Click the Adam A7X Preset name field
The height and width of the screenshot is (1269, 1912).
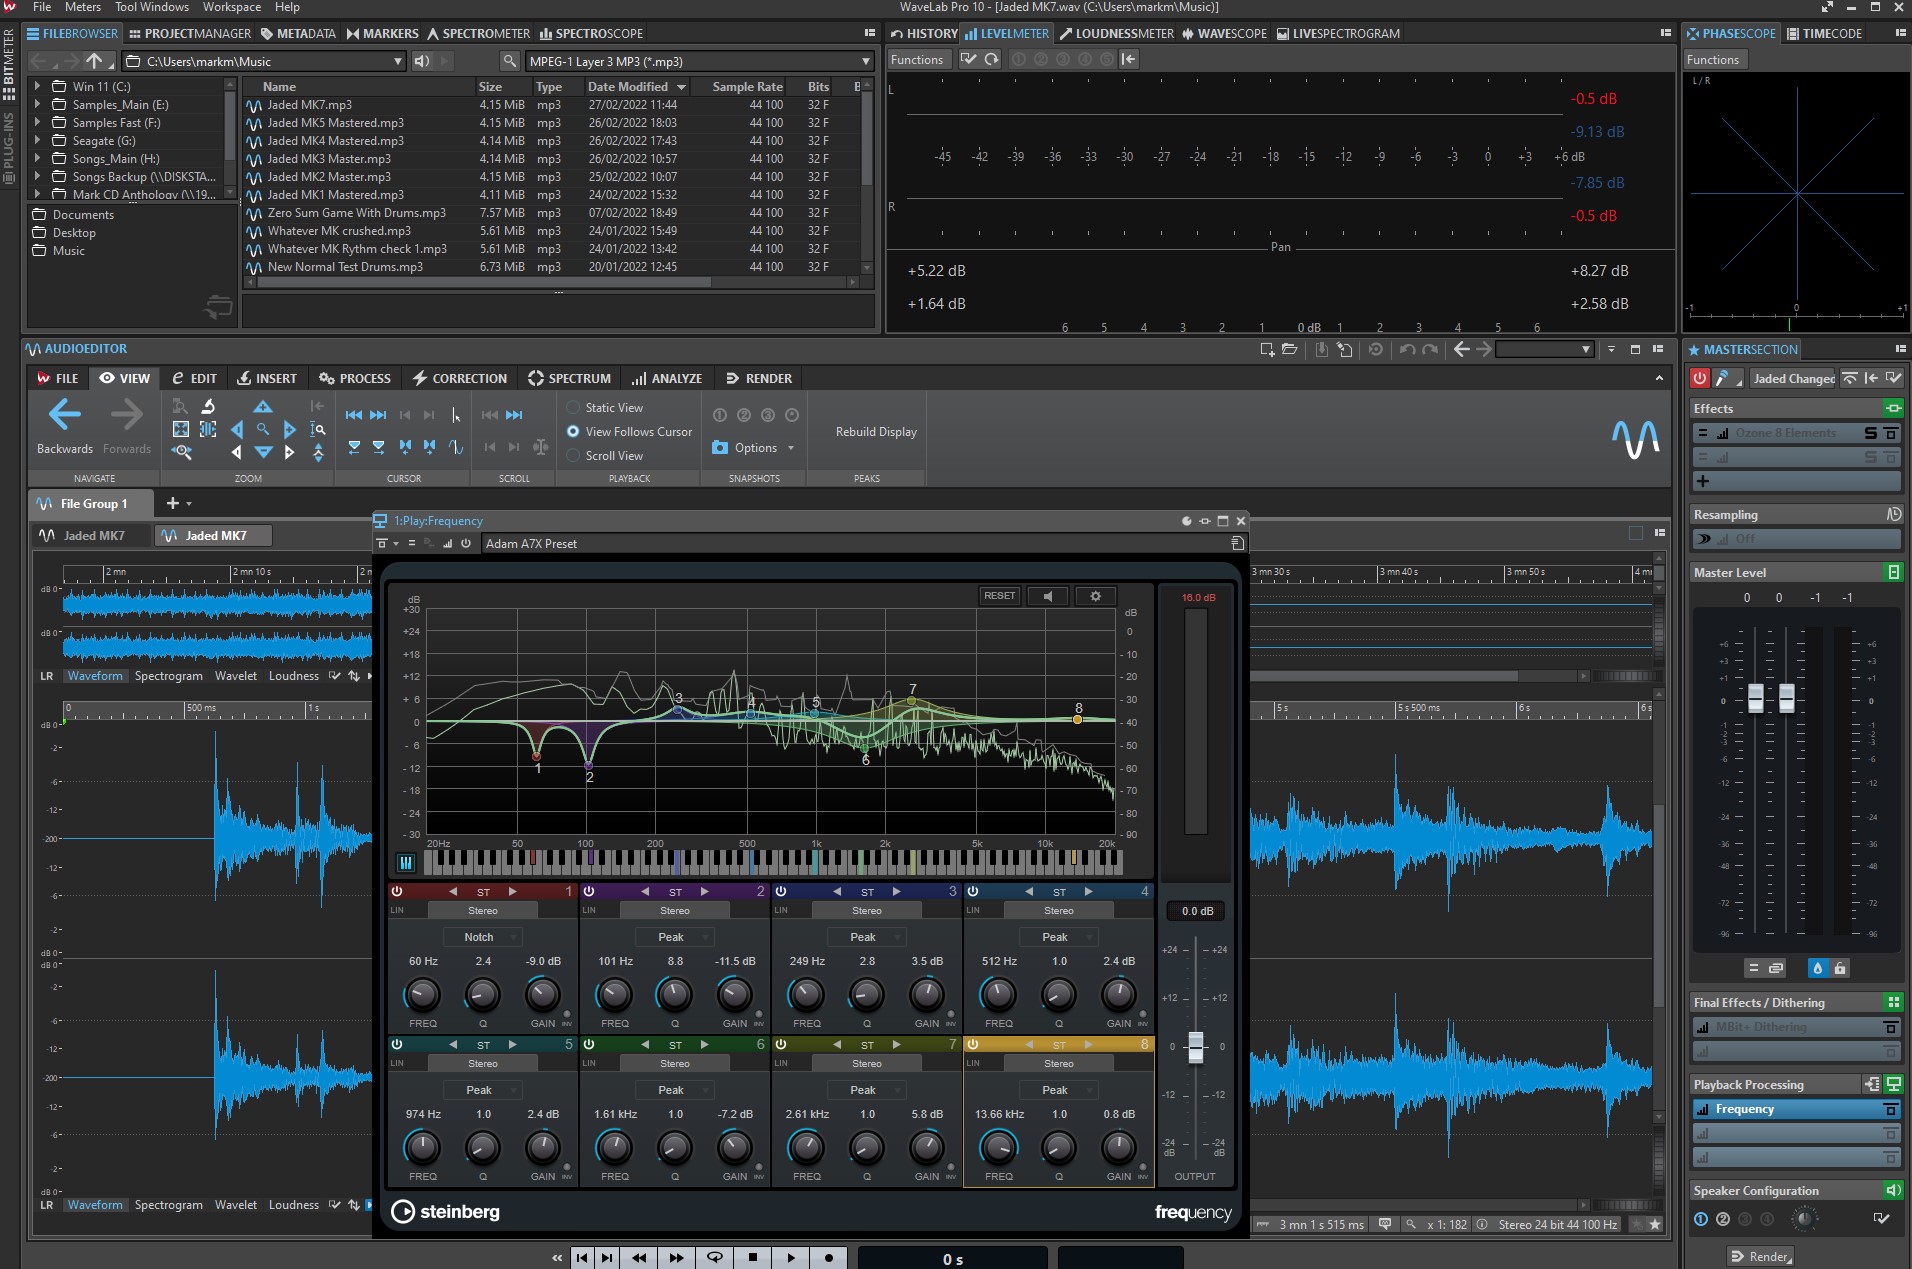(x=854, y=543)
